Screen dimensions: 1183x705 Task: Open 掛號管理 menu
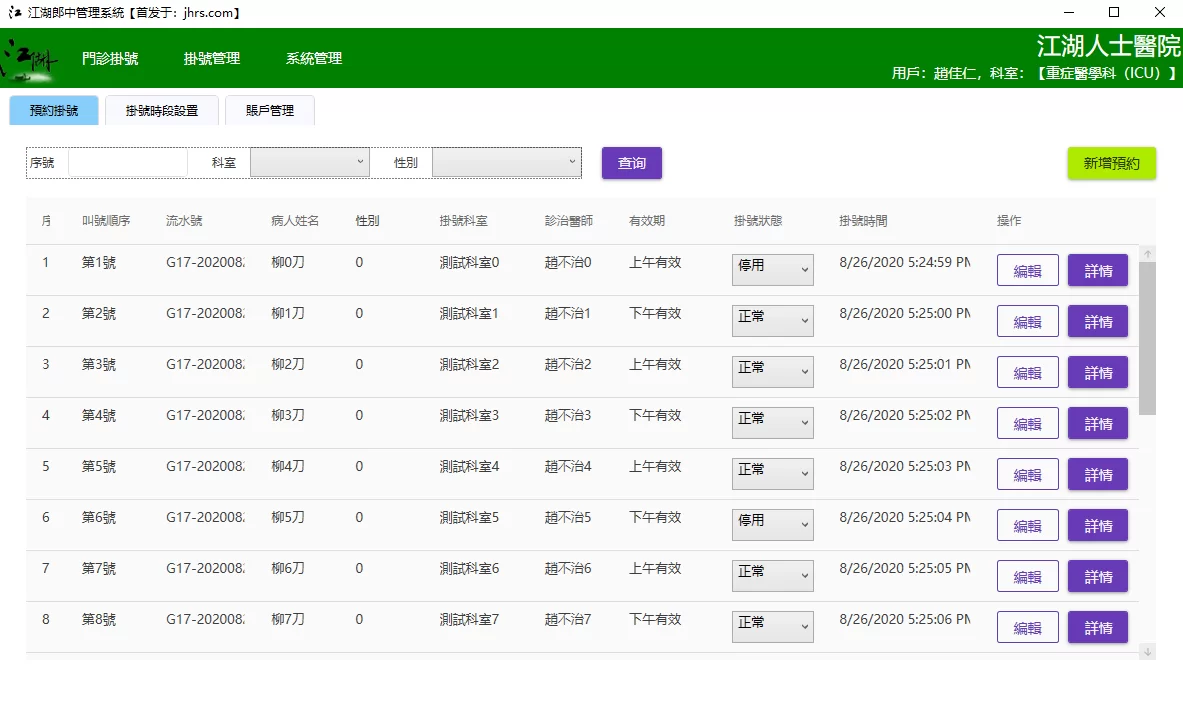click(212, 59)
